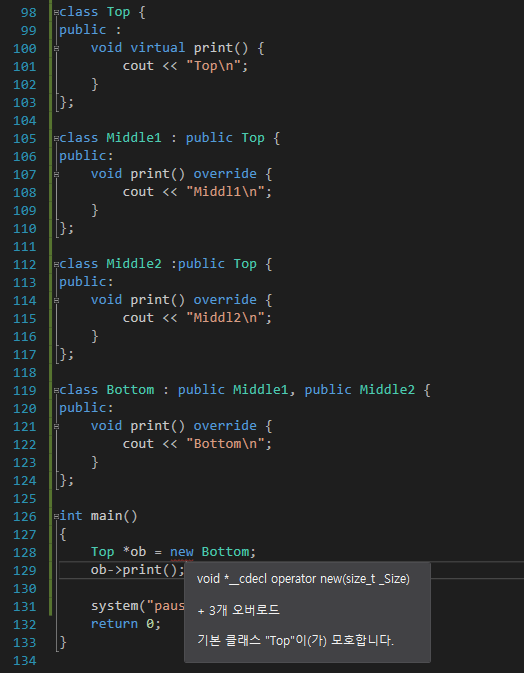Image resolution: width=524 pixels, height=673 pixels.
Task: Click 'override' keyword on line 107
Action: coord(225,174)
